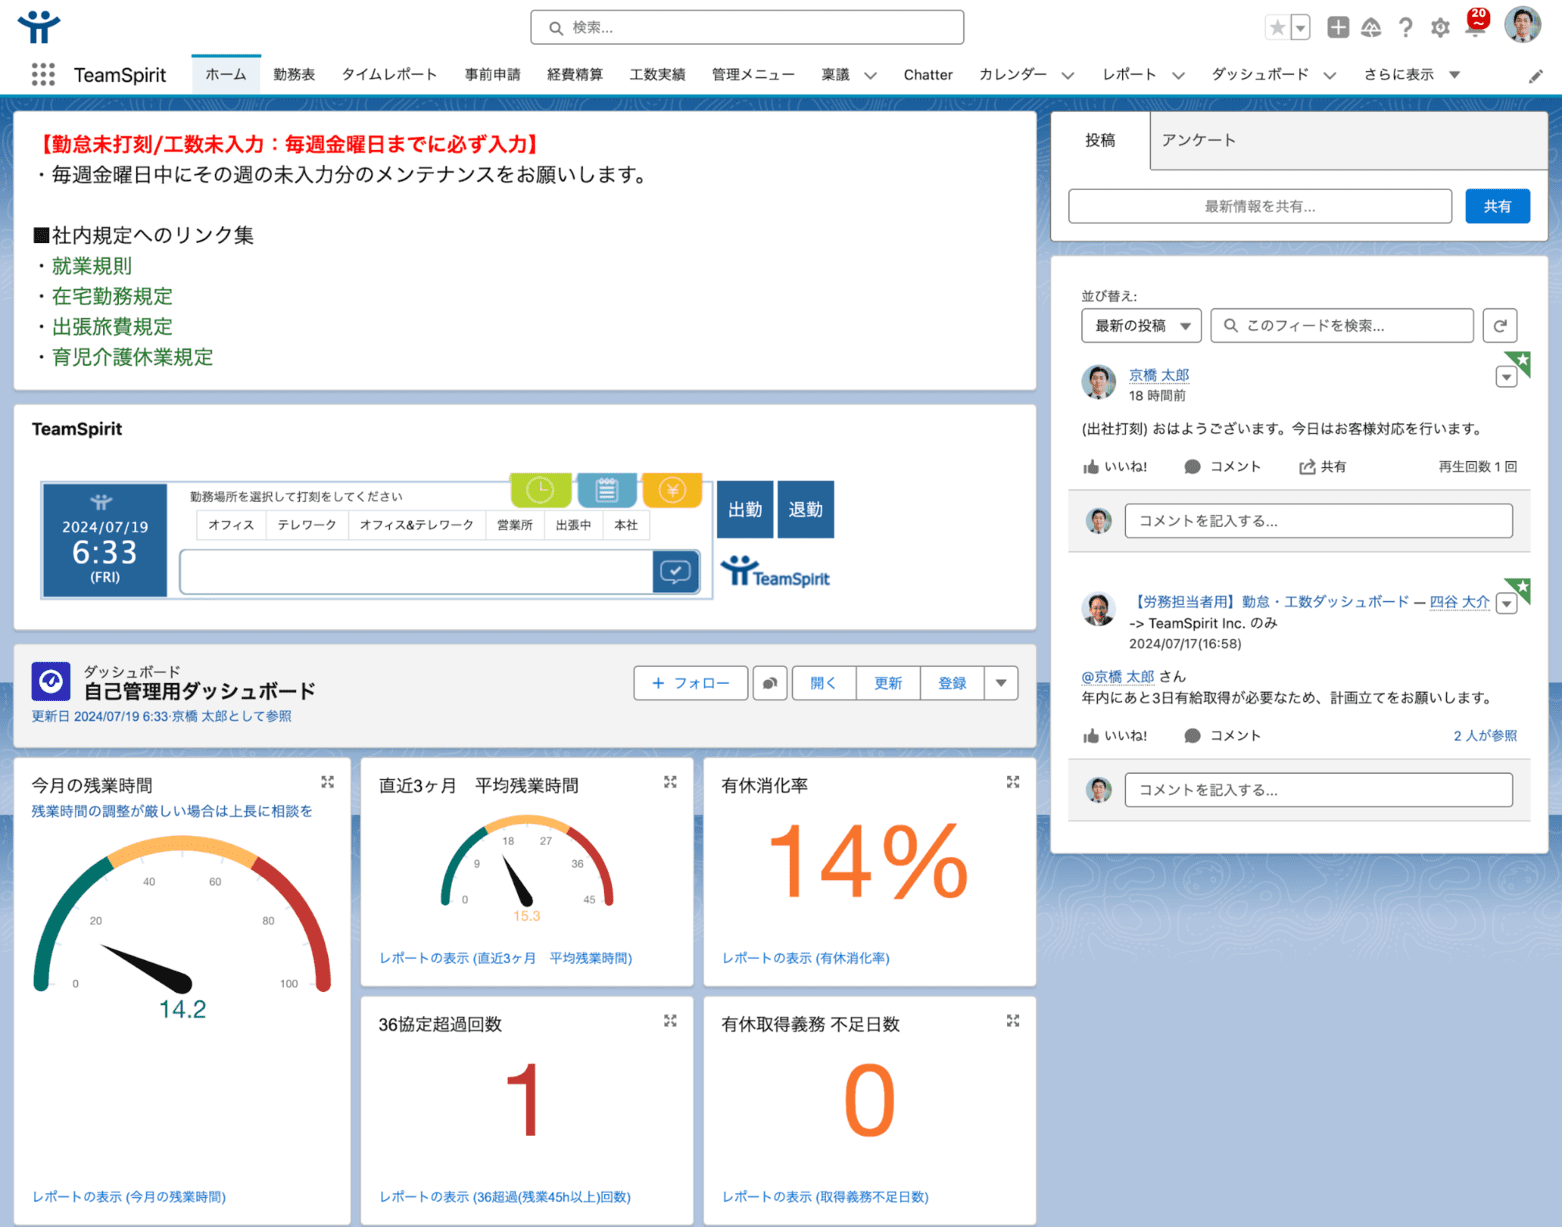Viewport: 1562px width, 1227px height.
Task: Open the app launcher grid icon
Action: coord(43,75)
